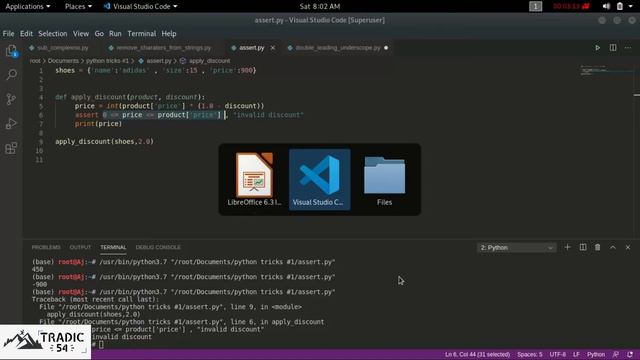Screen dimensions: 640x360
Task: Open the terminal selector dropdown '2: Python'
Action: coord(516,248)
